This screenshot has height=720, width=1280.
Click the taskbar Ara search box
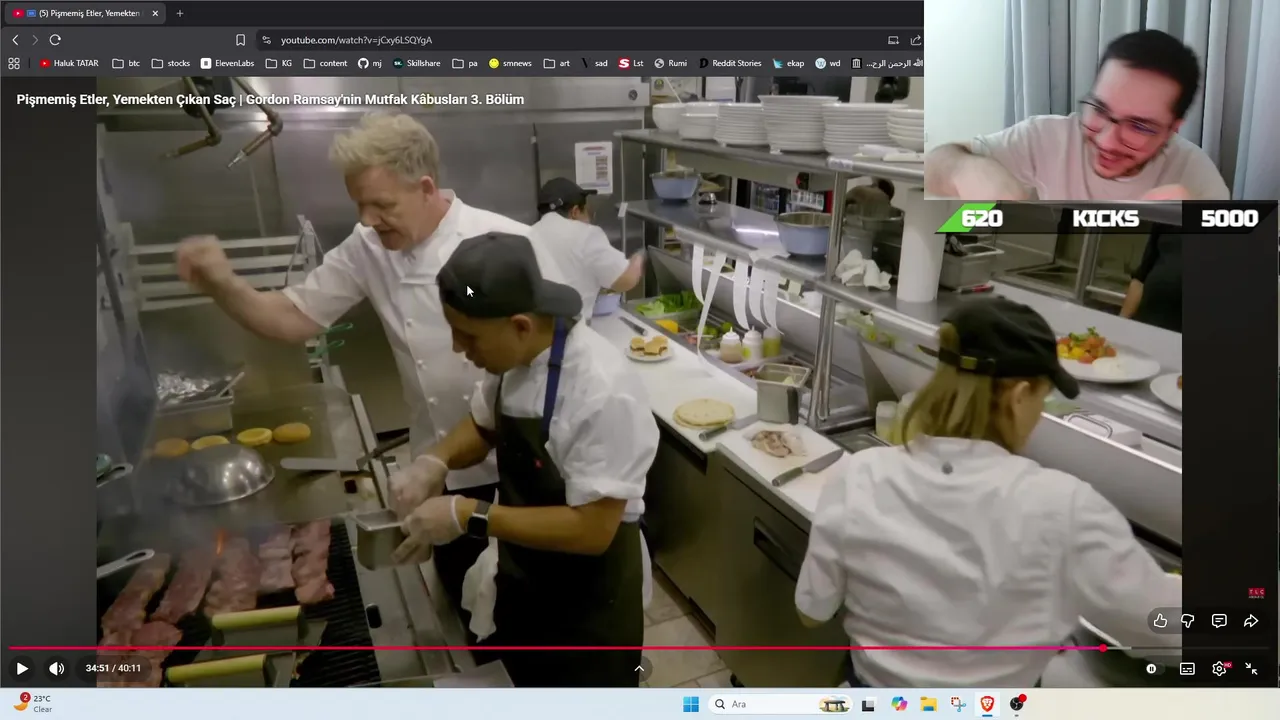[780, 704]
